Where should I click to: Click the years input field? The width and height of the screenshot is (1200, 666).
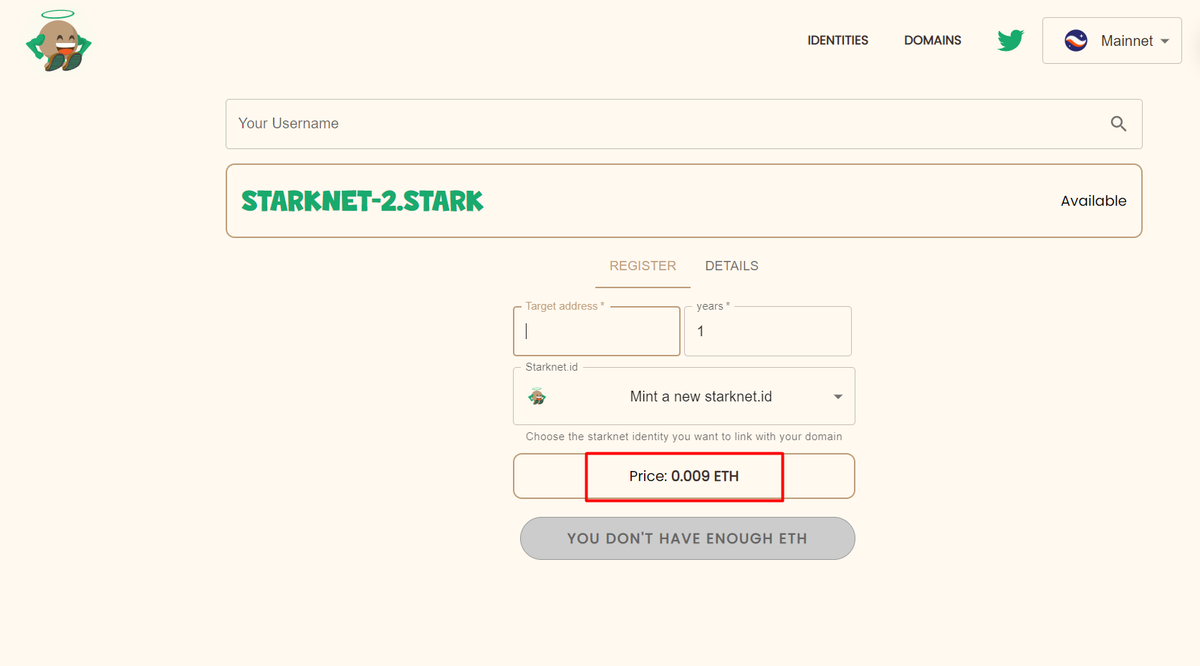pyautogui.click(x=768, y=331)
